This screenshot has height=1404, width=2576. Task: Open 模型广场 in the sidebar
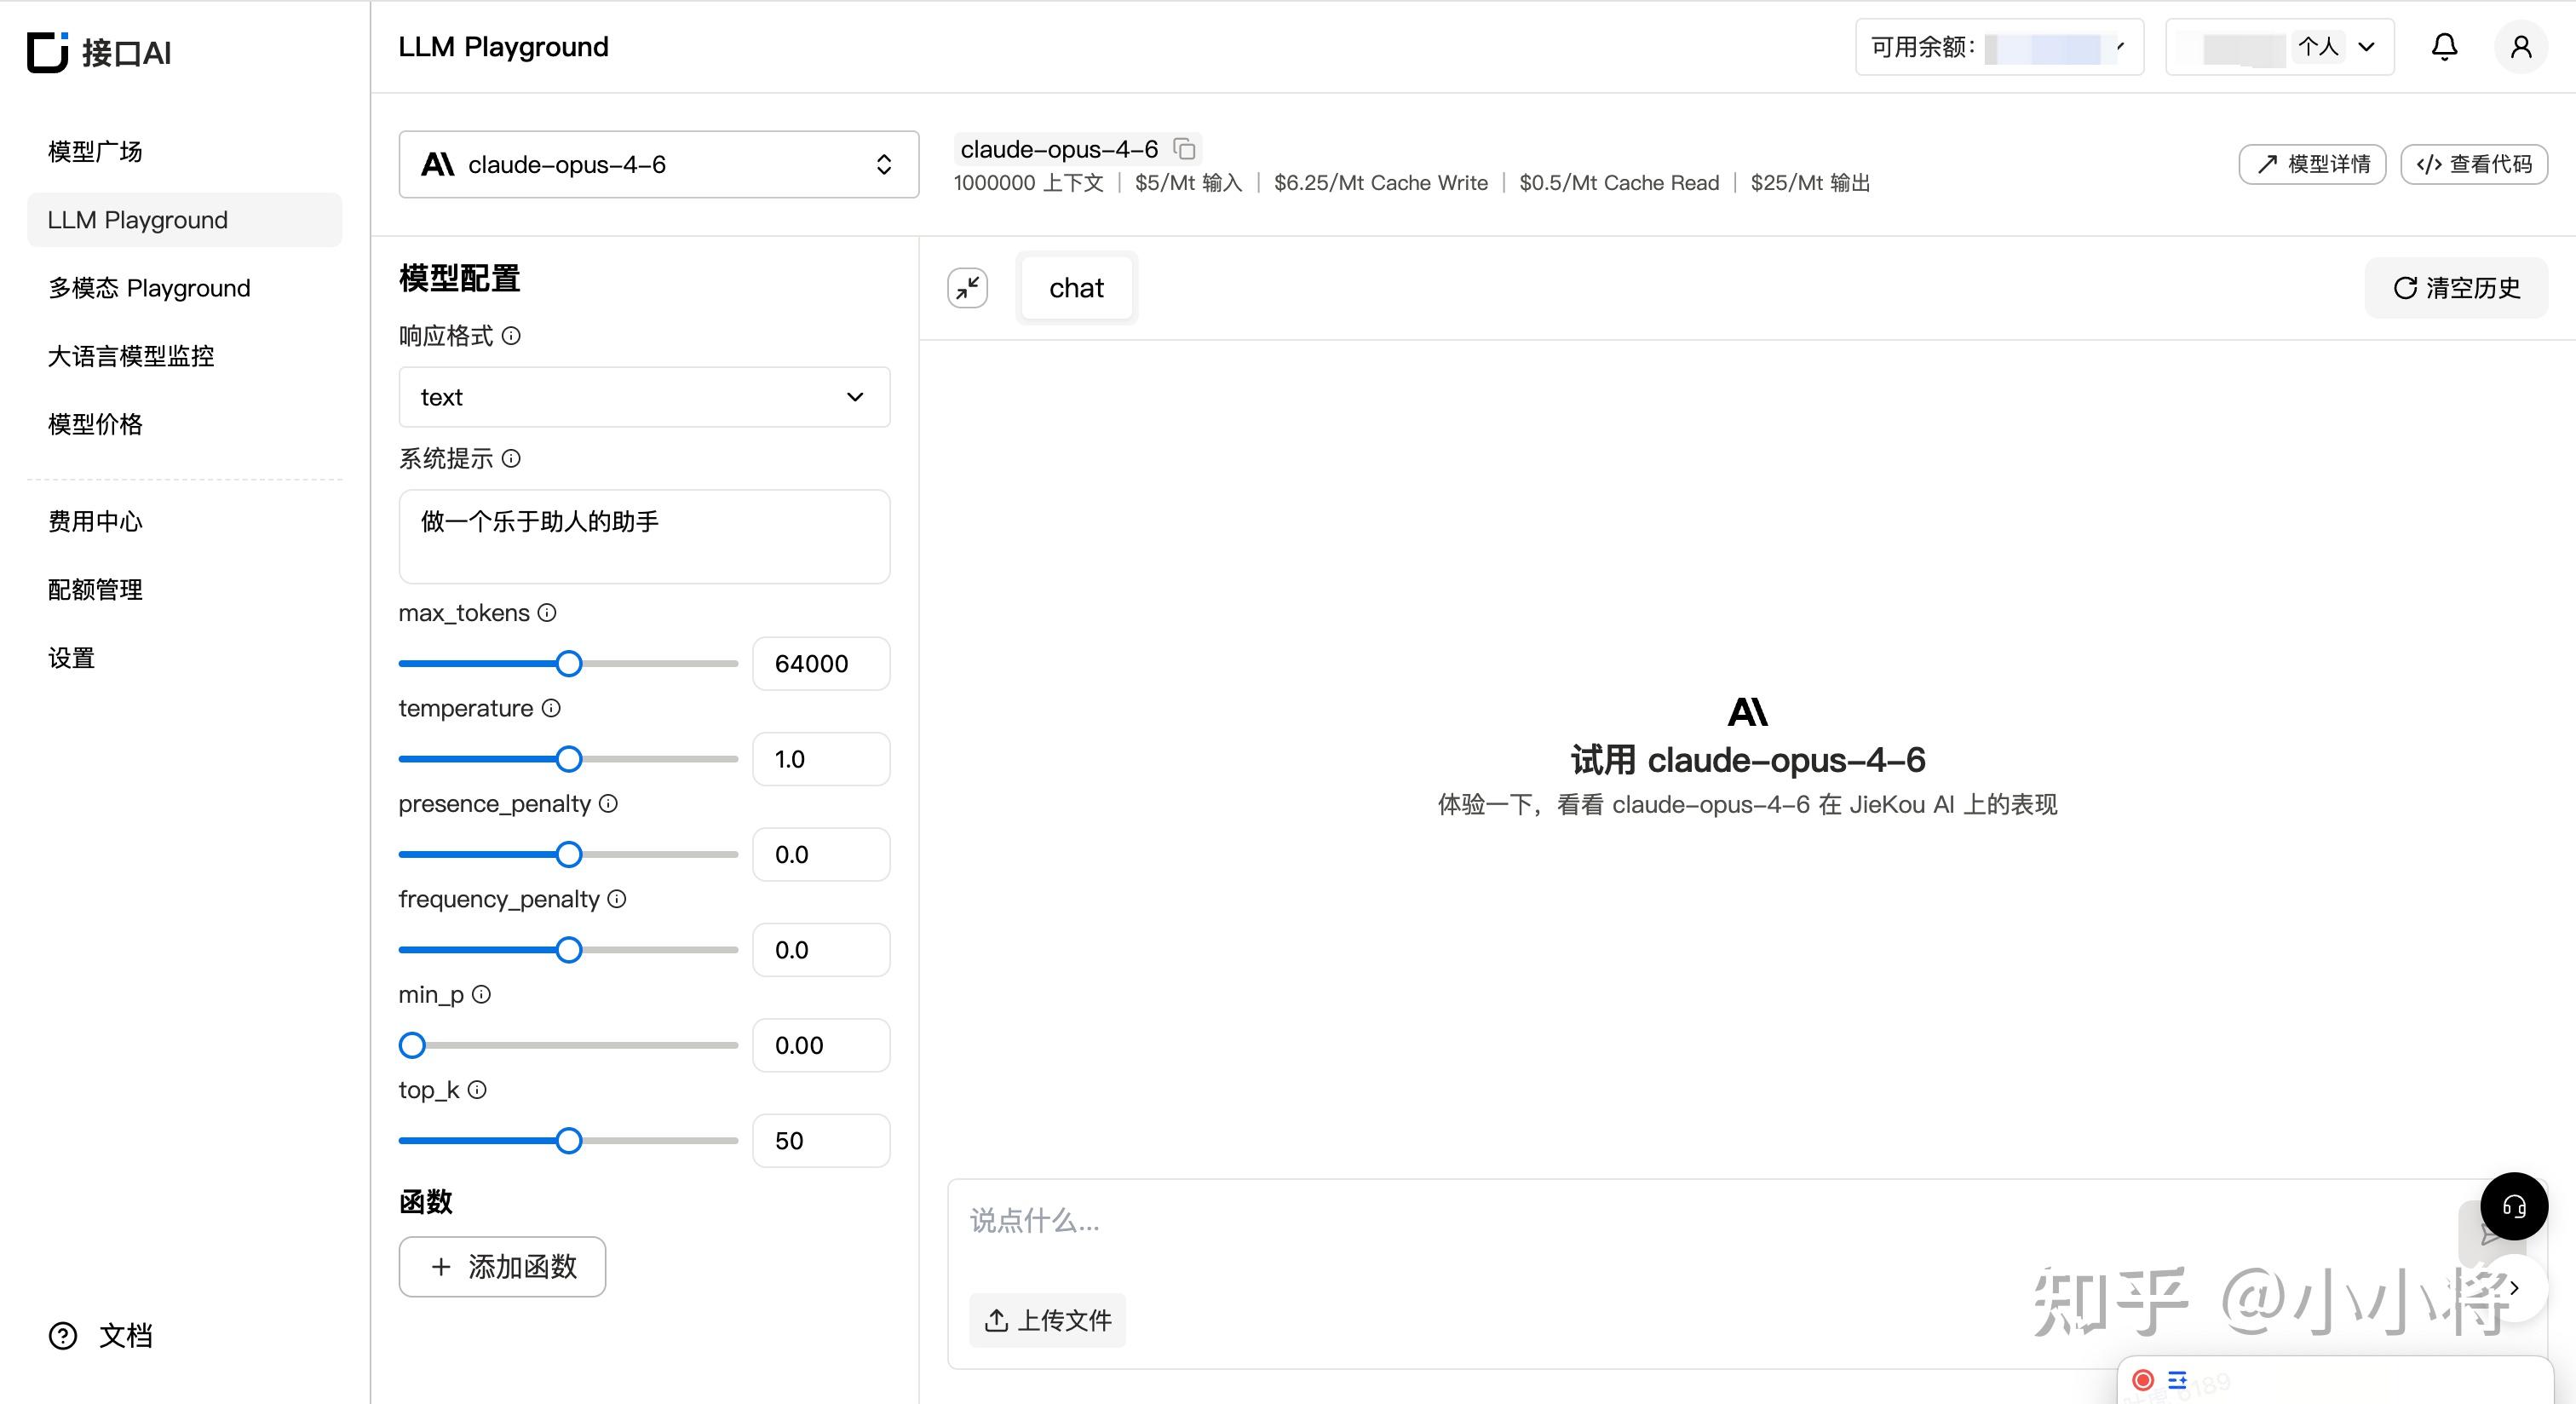coord(95,151)
